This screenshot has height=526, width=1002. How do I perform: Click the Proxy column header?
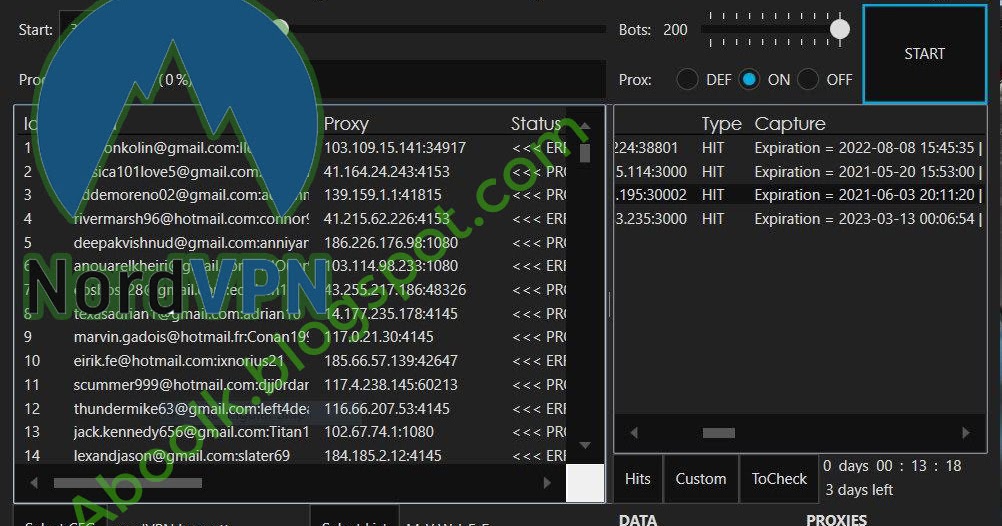pos(346,123)
